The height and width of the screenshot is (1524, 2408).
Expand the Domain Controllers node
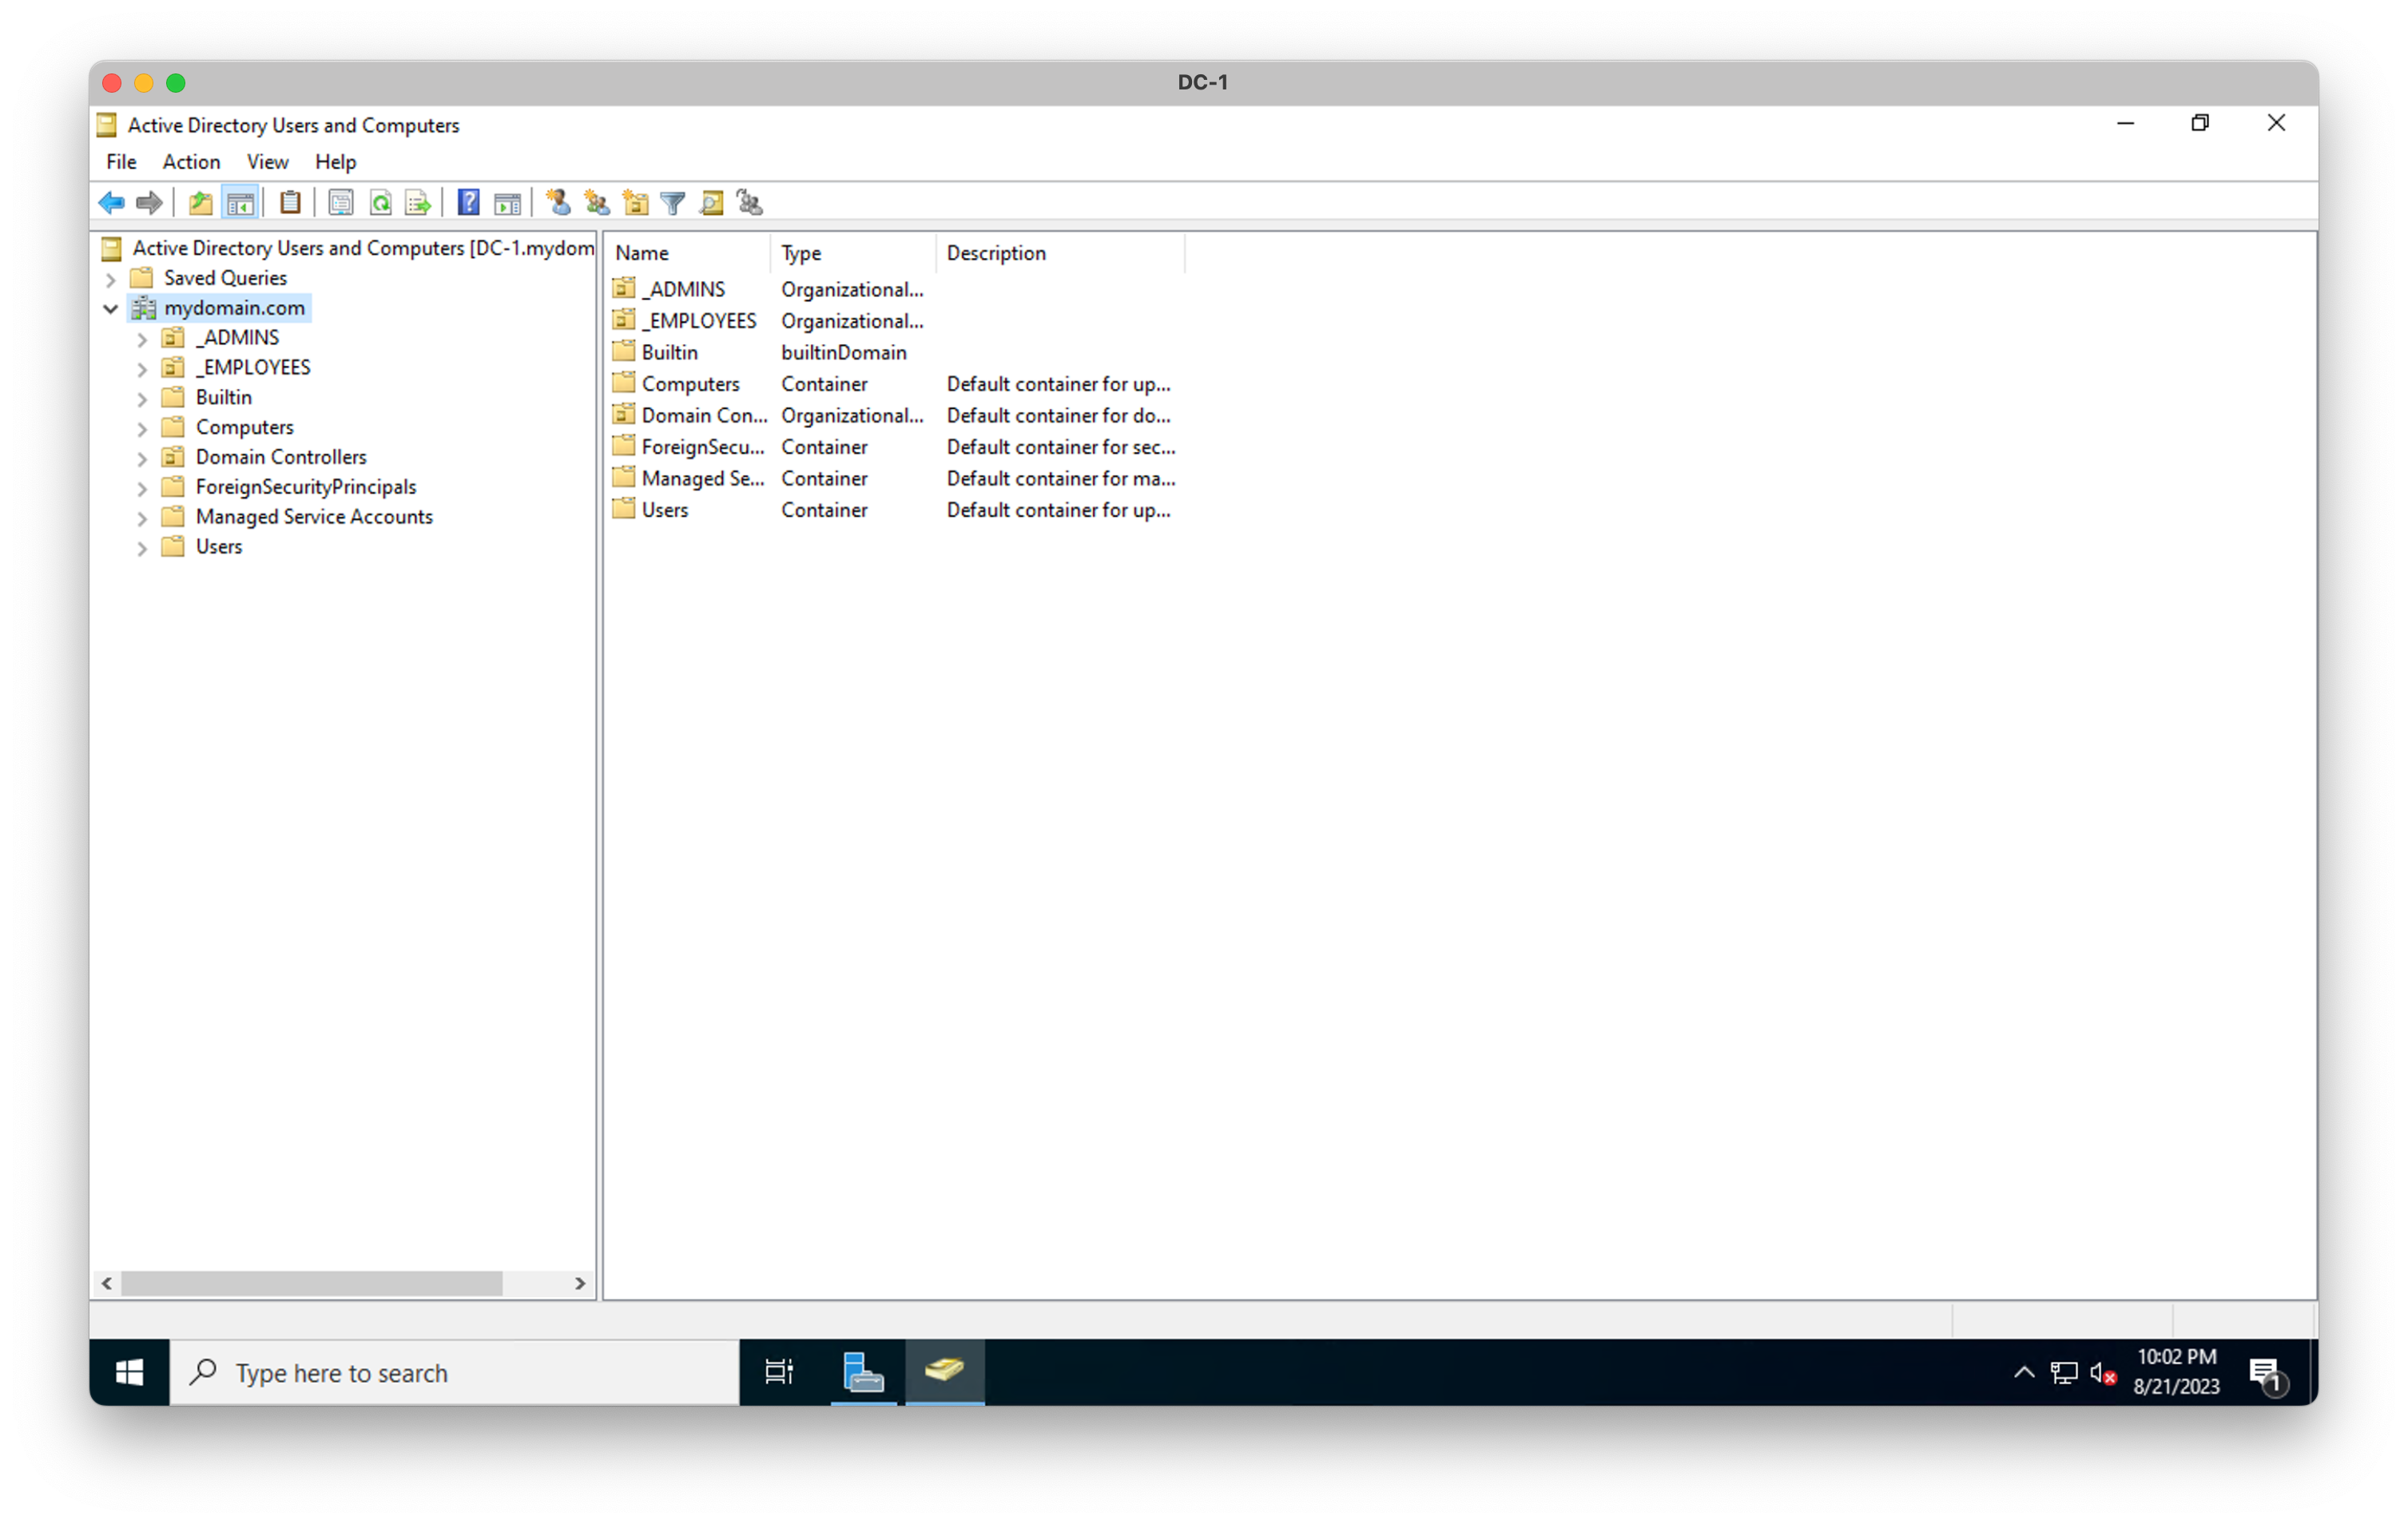point(142,458)
